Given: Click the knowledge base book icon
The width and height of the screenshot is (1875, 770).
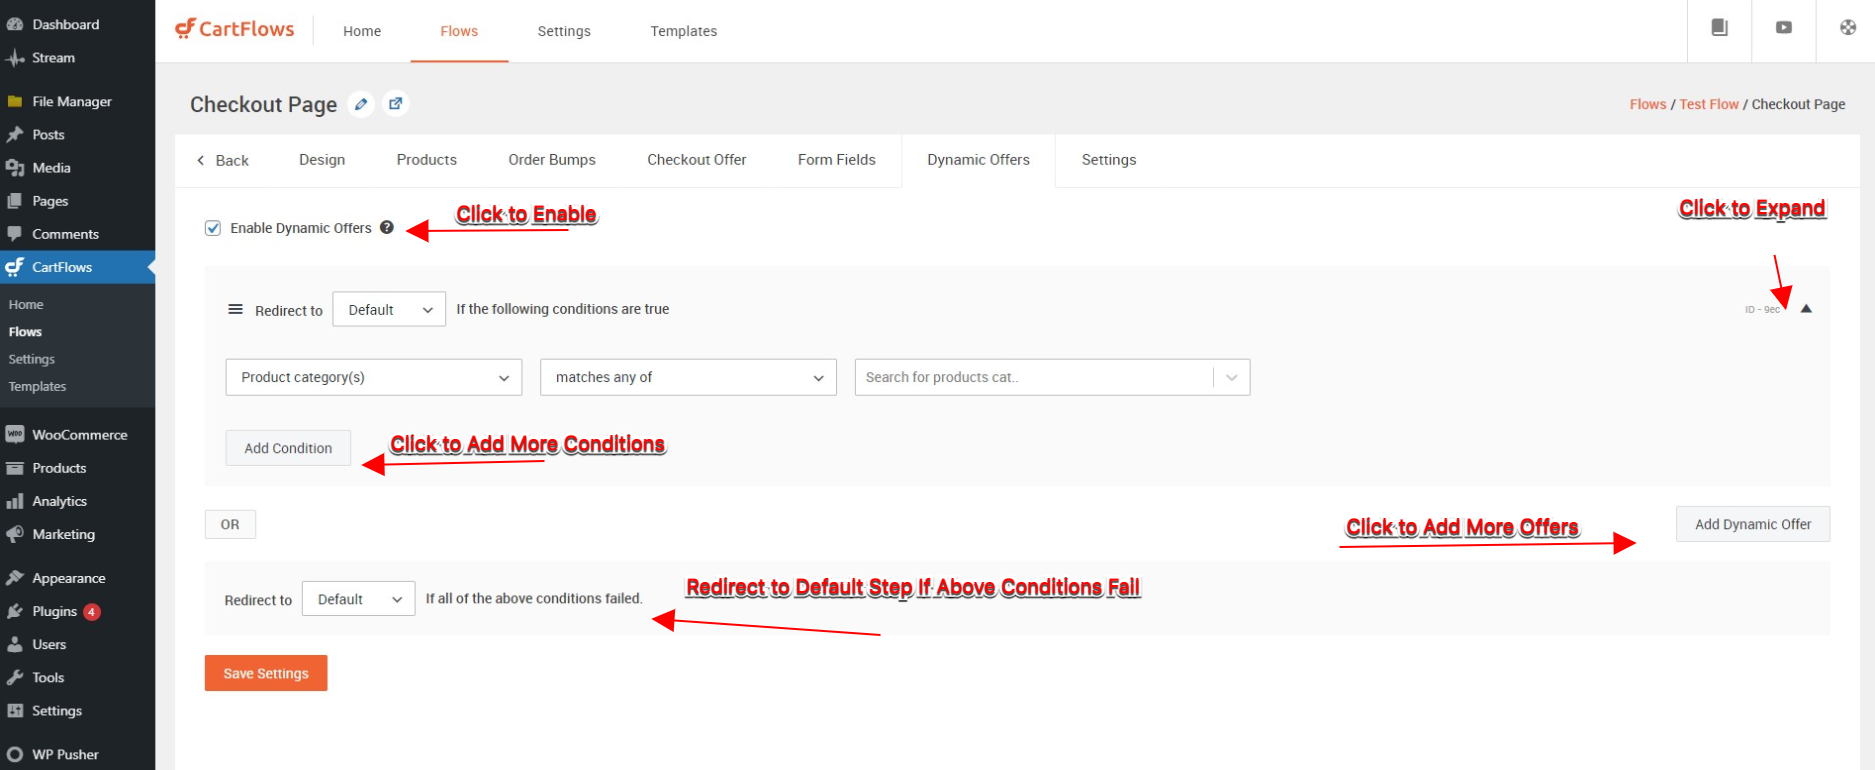Looking at the screenshot, I should 1719,28.
